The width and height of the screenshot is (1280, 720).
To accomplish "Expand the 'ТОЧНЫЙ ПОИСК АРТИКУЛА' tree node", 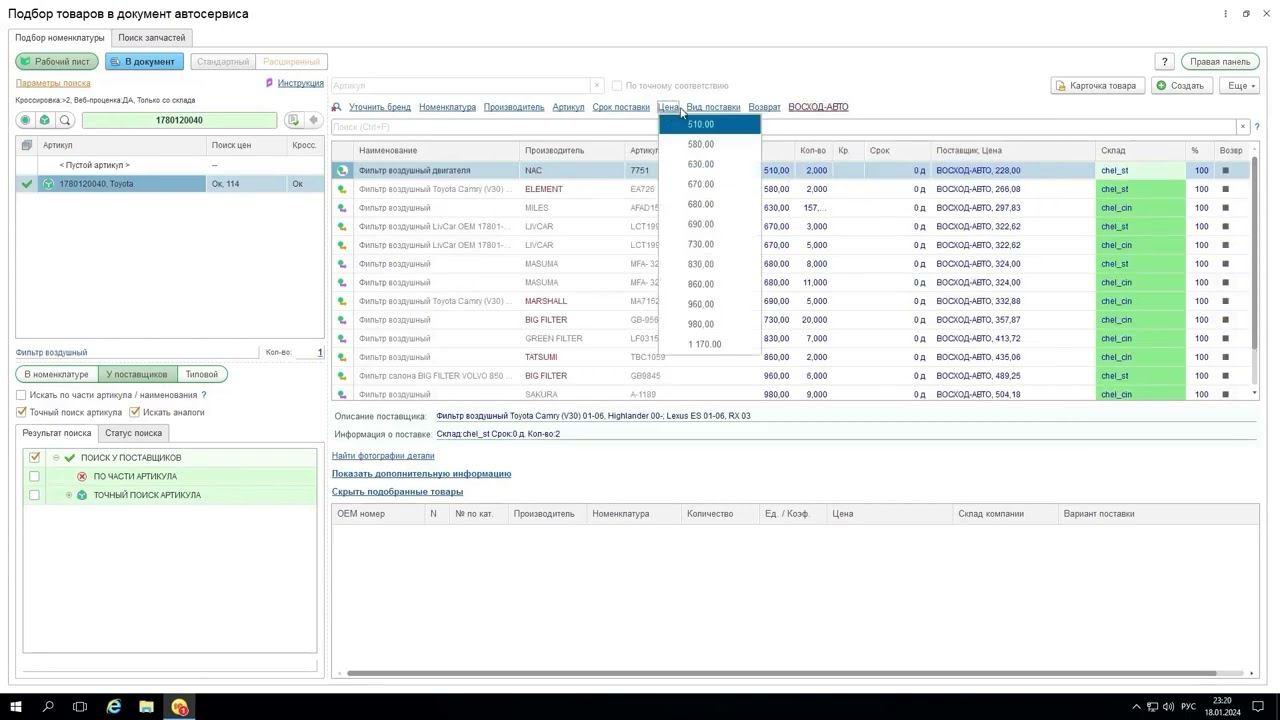I will tap(69, 496).
